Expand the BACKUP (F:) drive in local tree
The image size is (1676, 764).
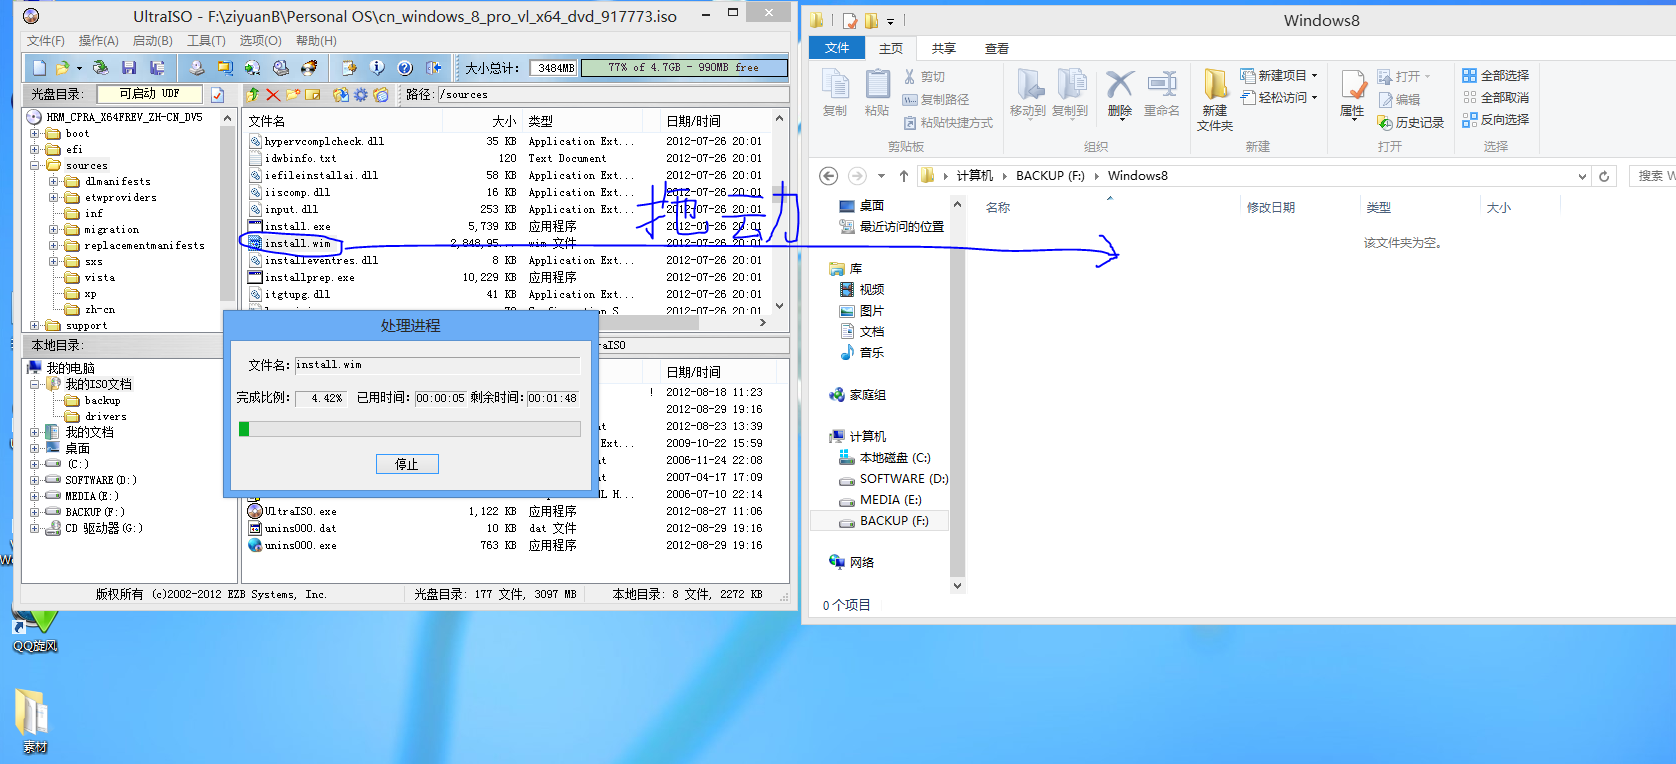pyautogui.click(x=34, y=512)
